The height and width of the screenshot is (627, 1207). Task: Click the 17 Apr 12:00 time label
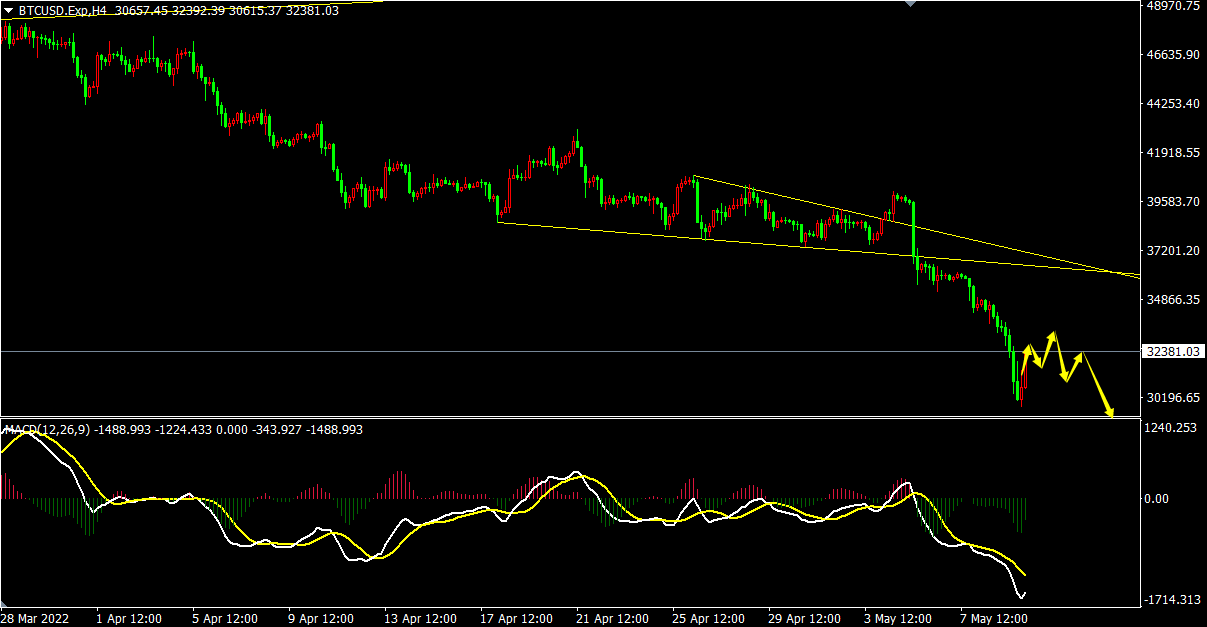point(517,618)
